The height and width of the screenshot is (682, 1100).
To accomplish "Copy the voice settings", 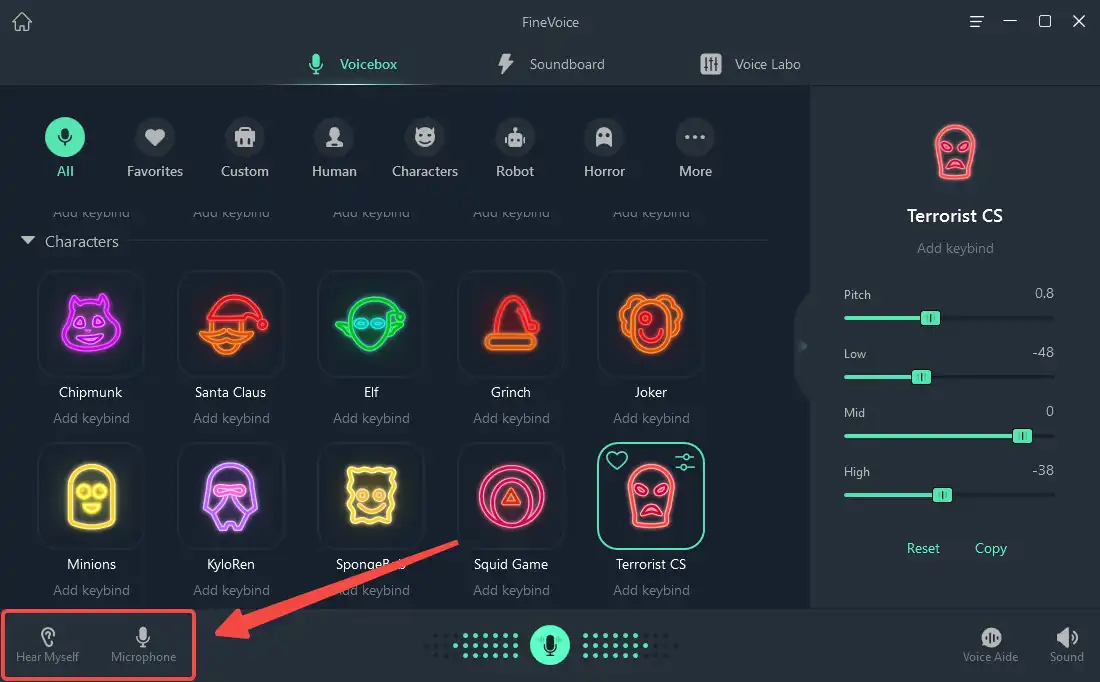I will pyautogui.click(x=991, y=548).
